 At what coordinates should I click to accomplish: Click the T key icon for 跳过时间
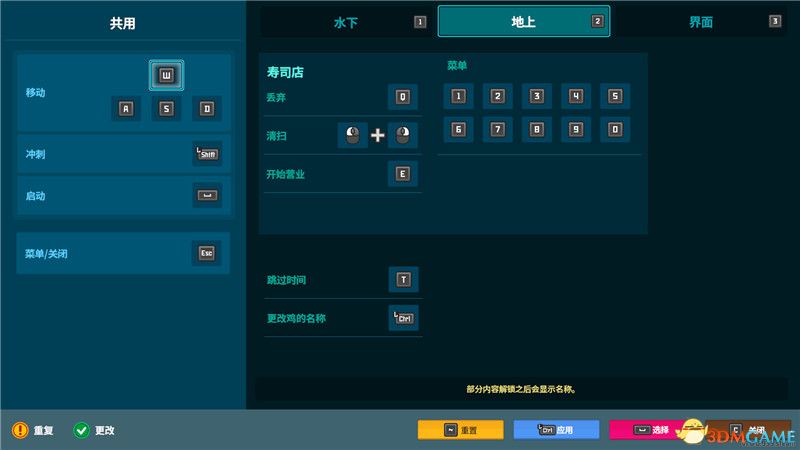[x=404, y=279]
